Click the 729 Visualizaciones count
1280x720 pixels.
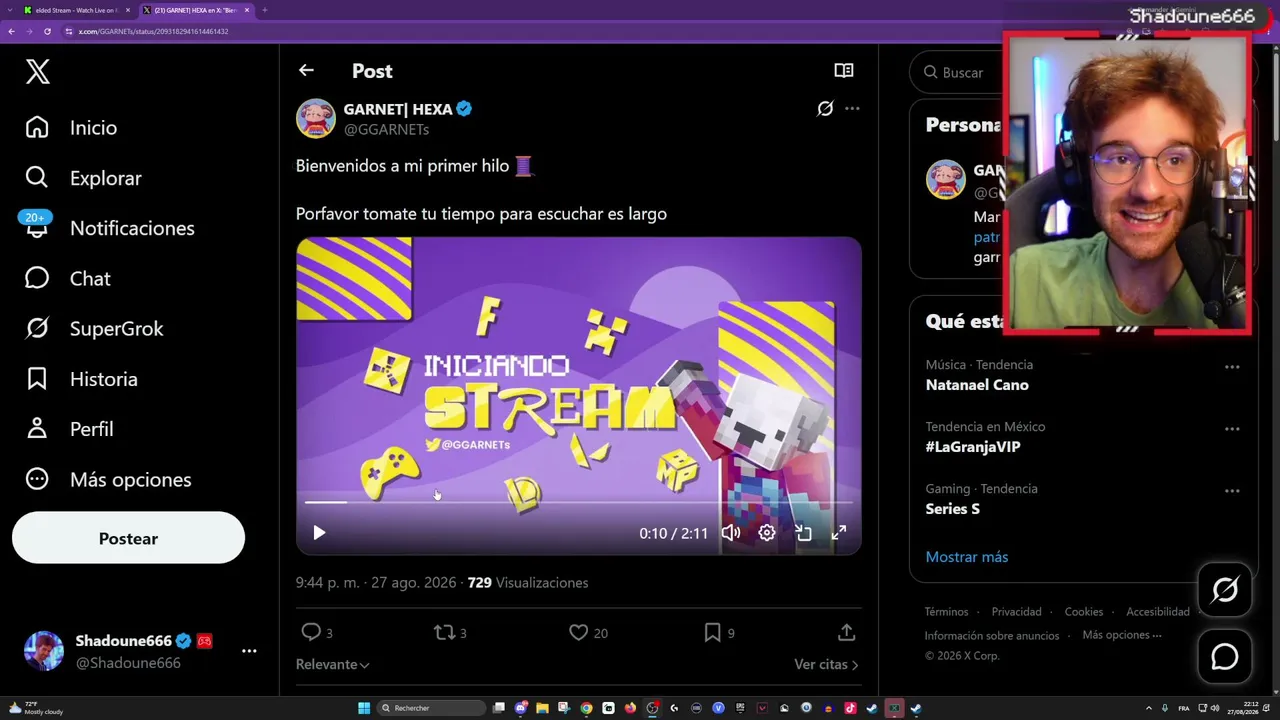coord(528,583)
